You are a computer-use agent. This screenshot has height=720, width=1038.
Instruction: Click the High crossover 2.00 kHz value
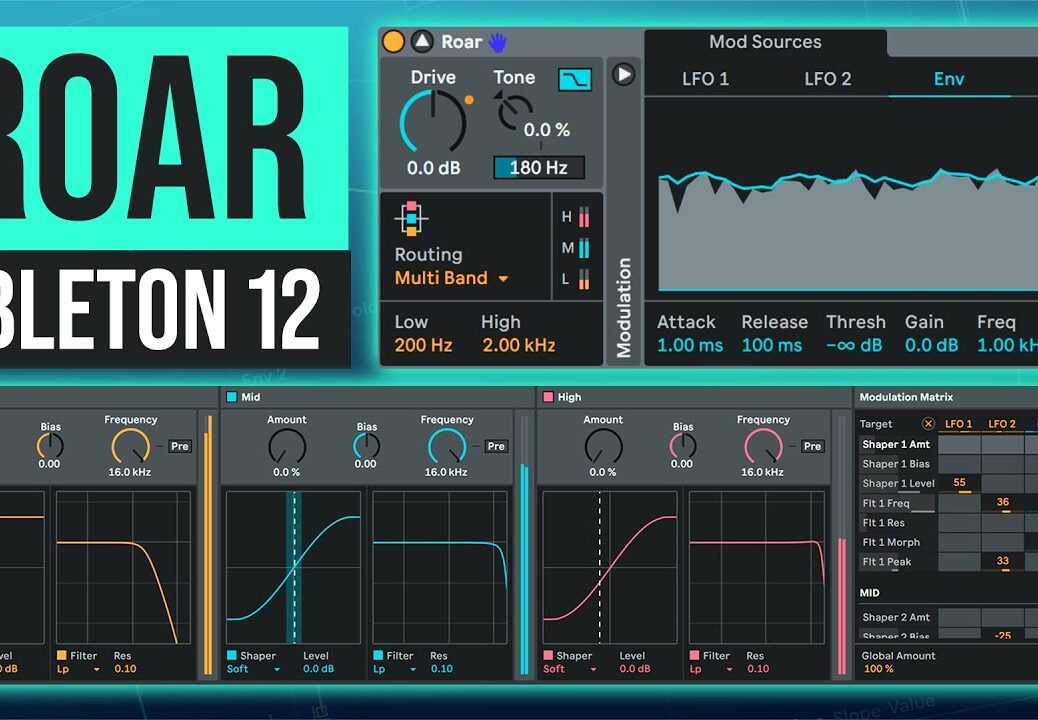tap(518, 345)
